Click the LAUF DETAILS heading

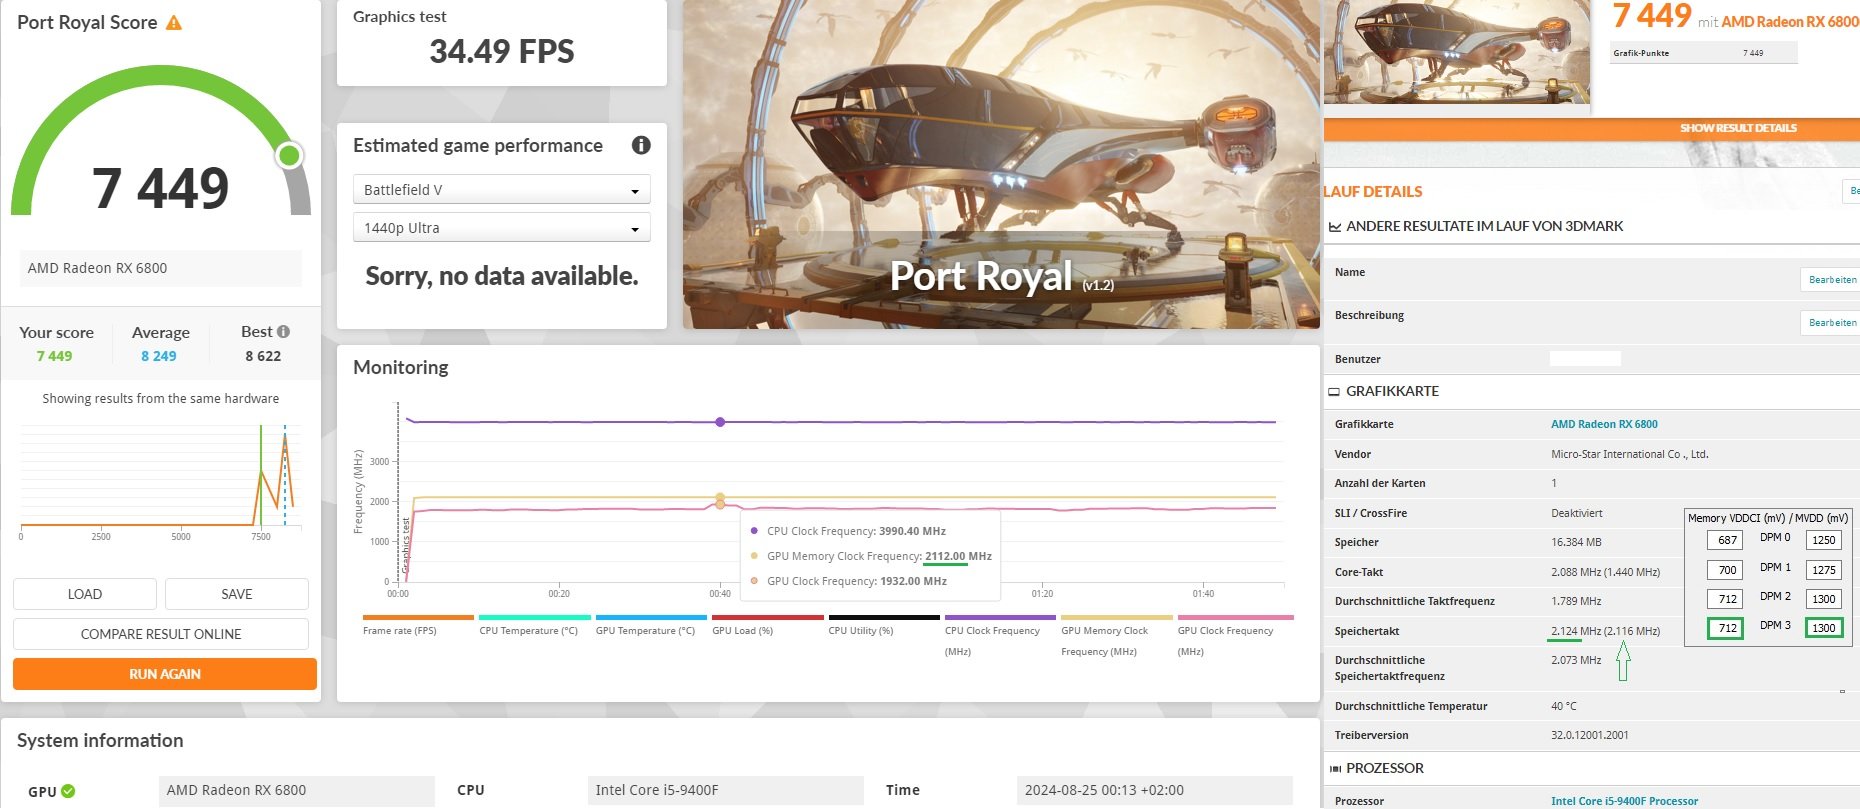click(x=1373, y=192)
